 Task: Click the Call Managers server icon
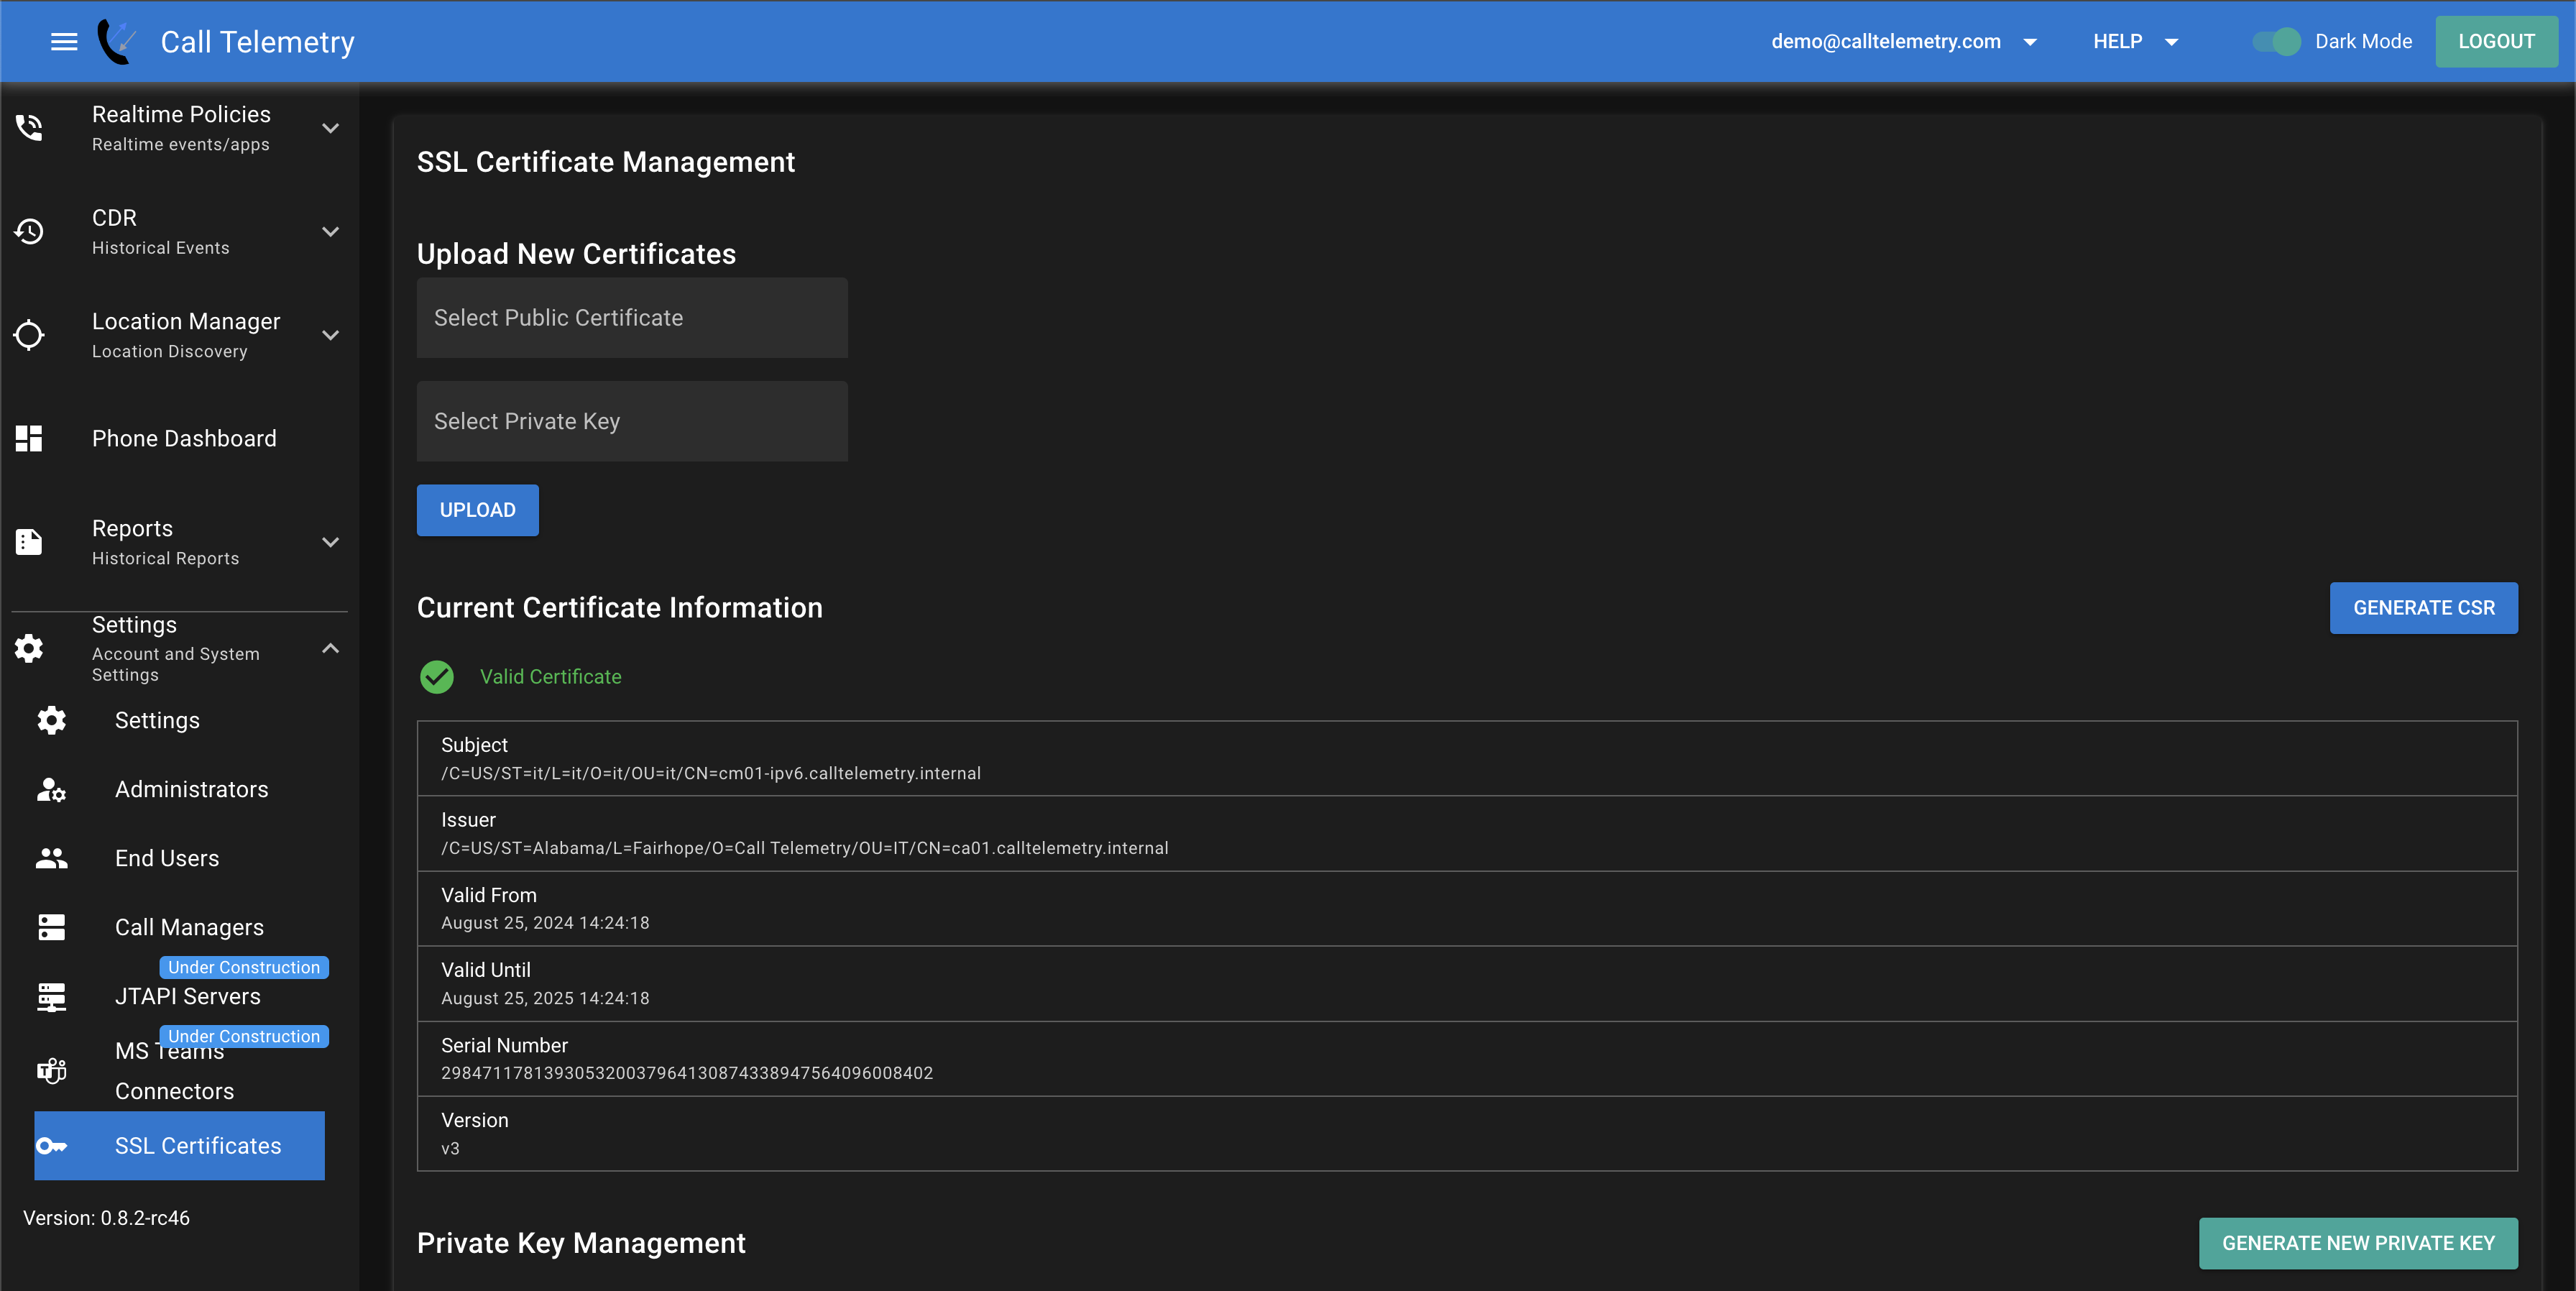click(x=52, y=927)
